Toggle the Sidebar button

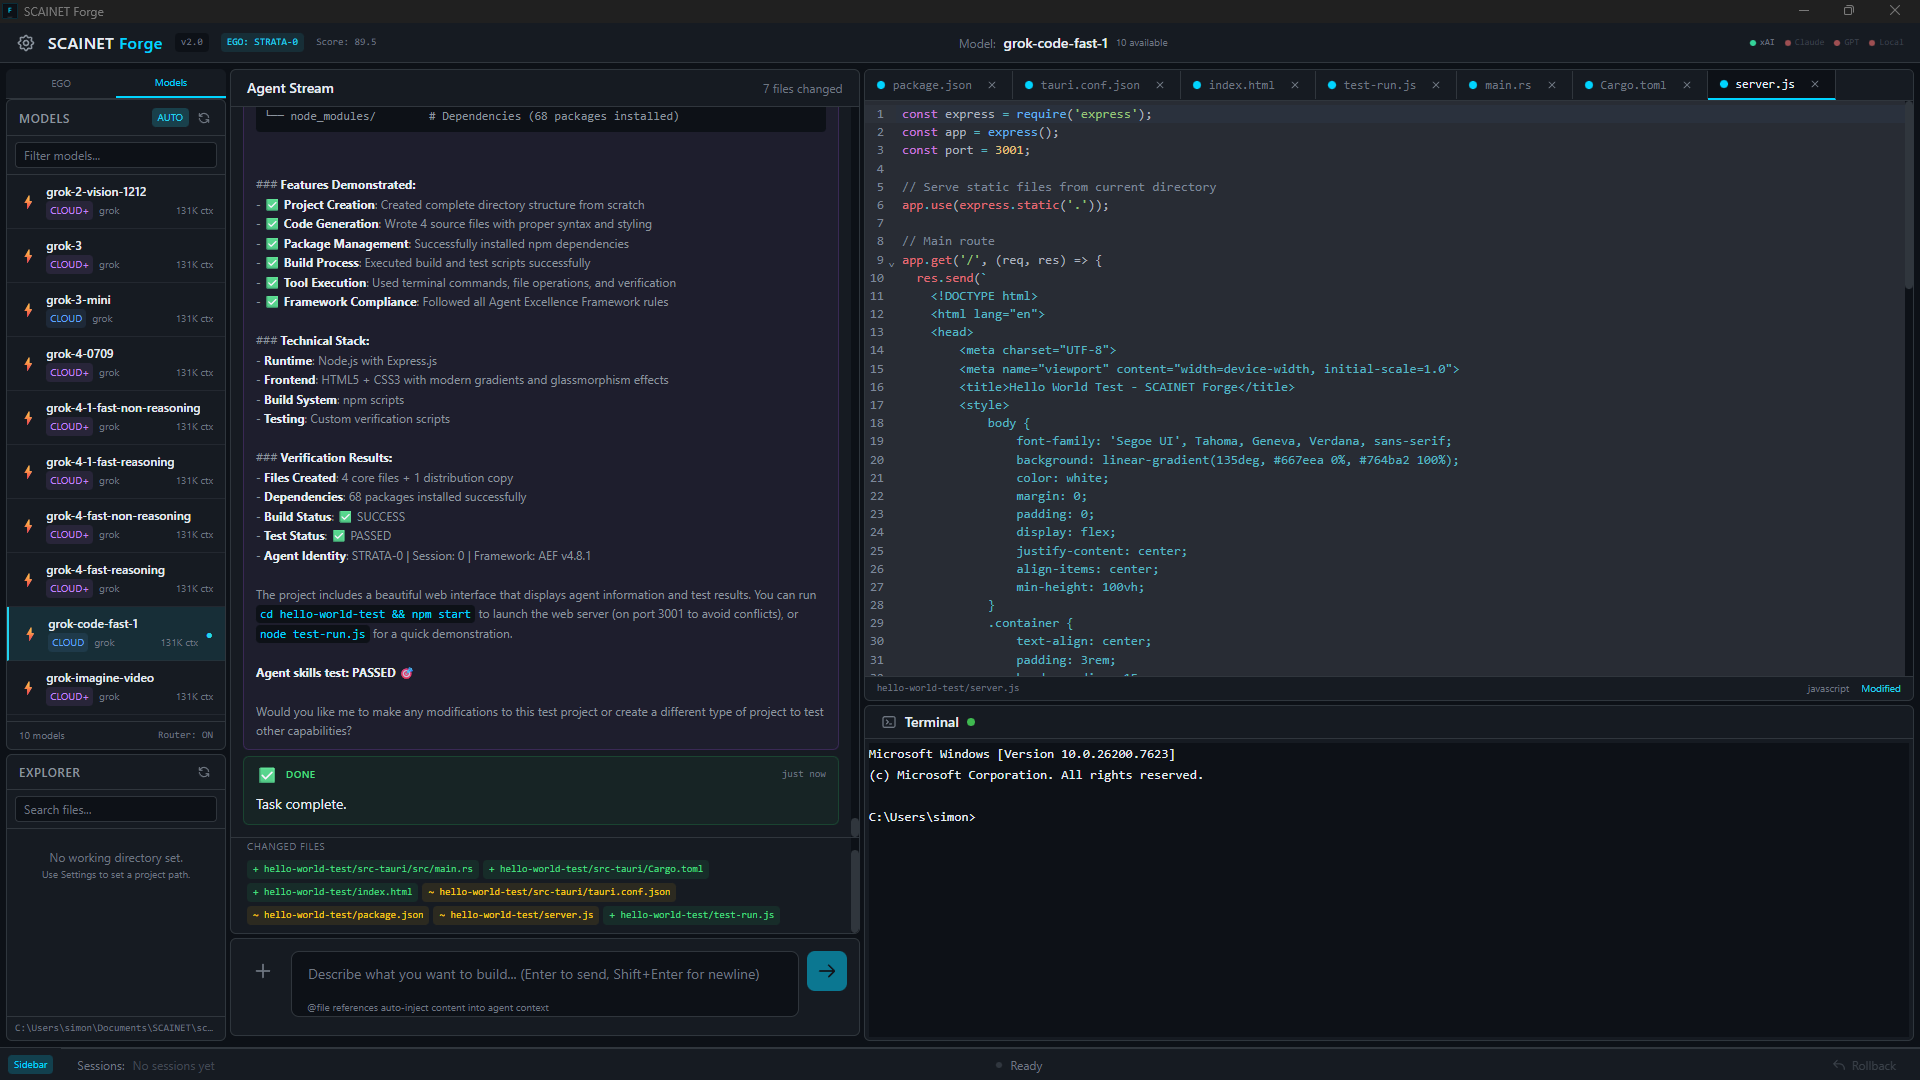tap(30, 1065)
